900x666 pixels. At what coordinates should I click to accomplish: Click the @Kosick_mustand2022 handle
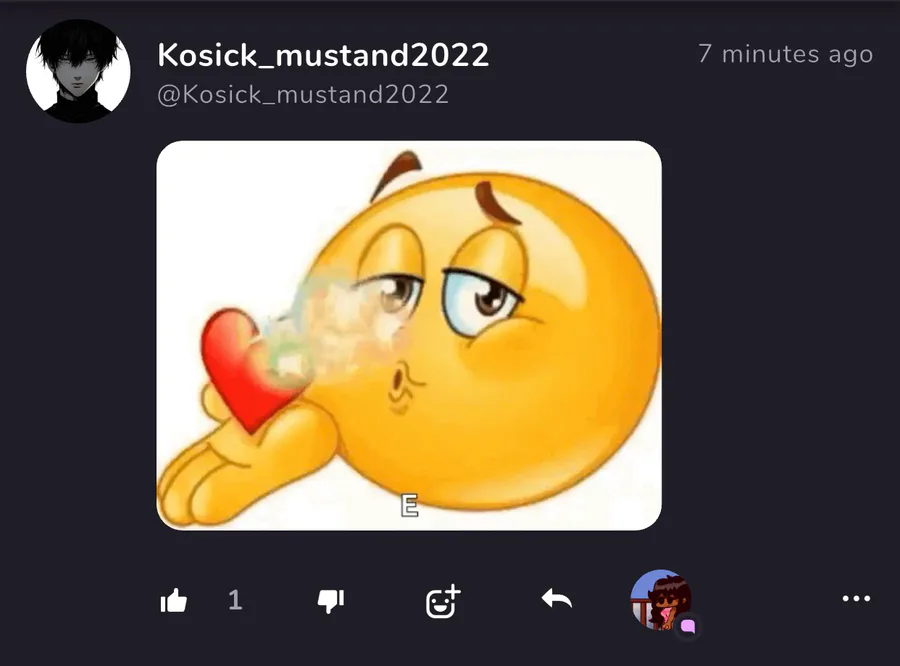302,94
